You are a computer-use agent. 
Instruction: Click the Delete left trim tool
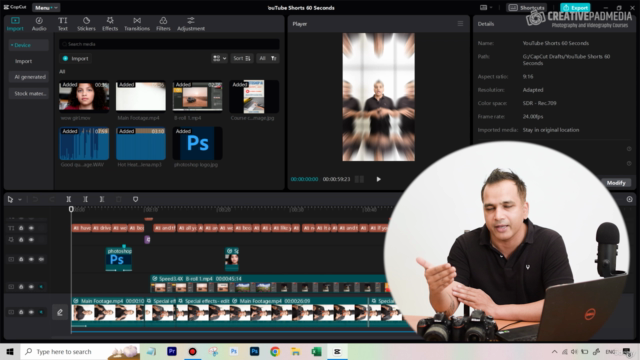tap(85, 199)
